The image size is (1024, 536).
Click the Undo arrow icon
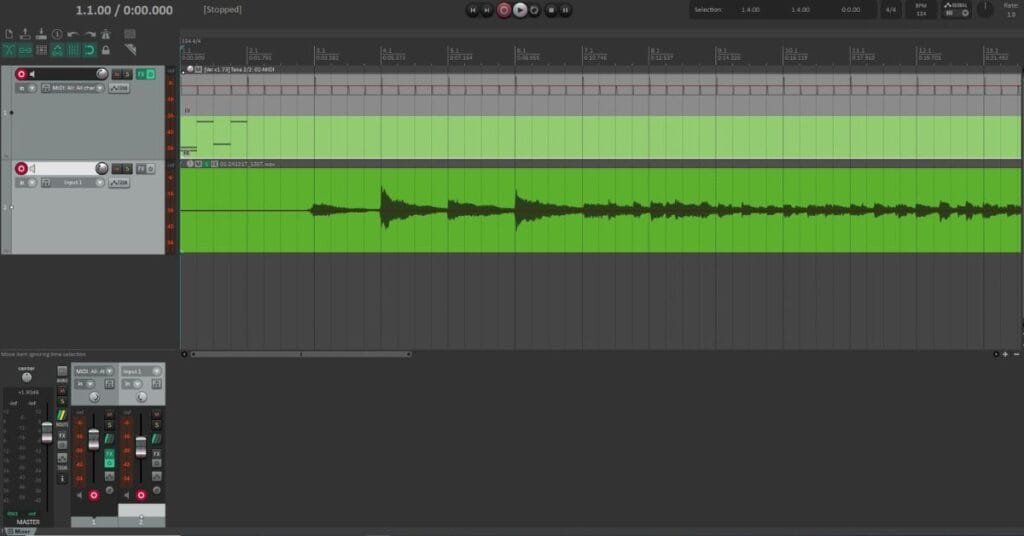point(73,34)
